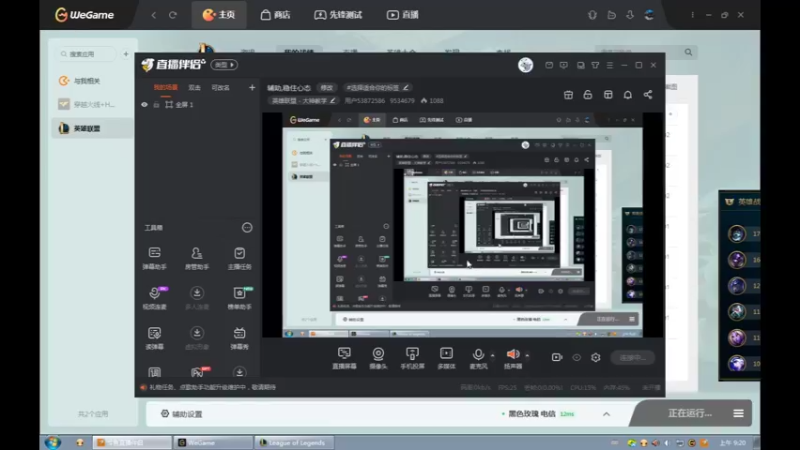Edit the 英雄联盟 category label
The image size is (800, 450).
coord(303,101)
